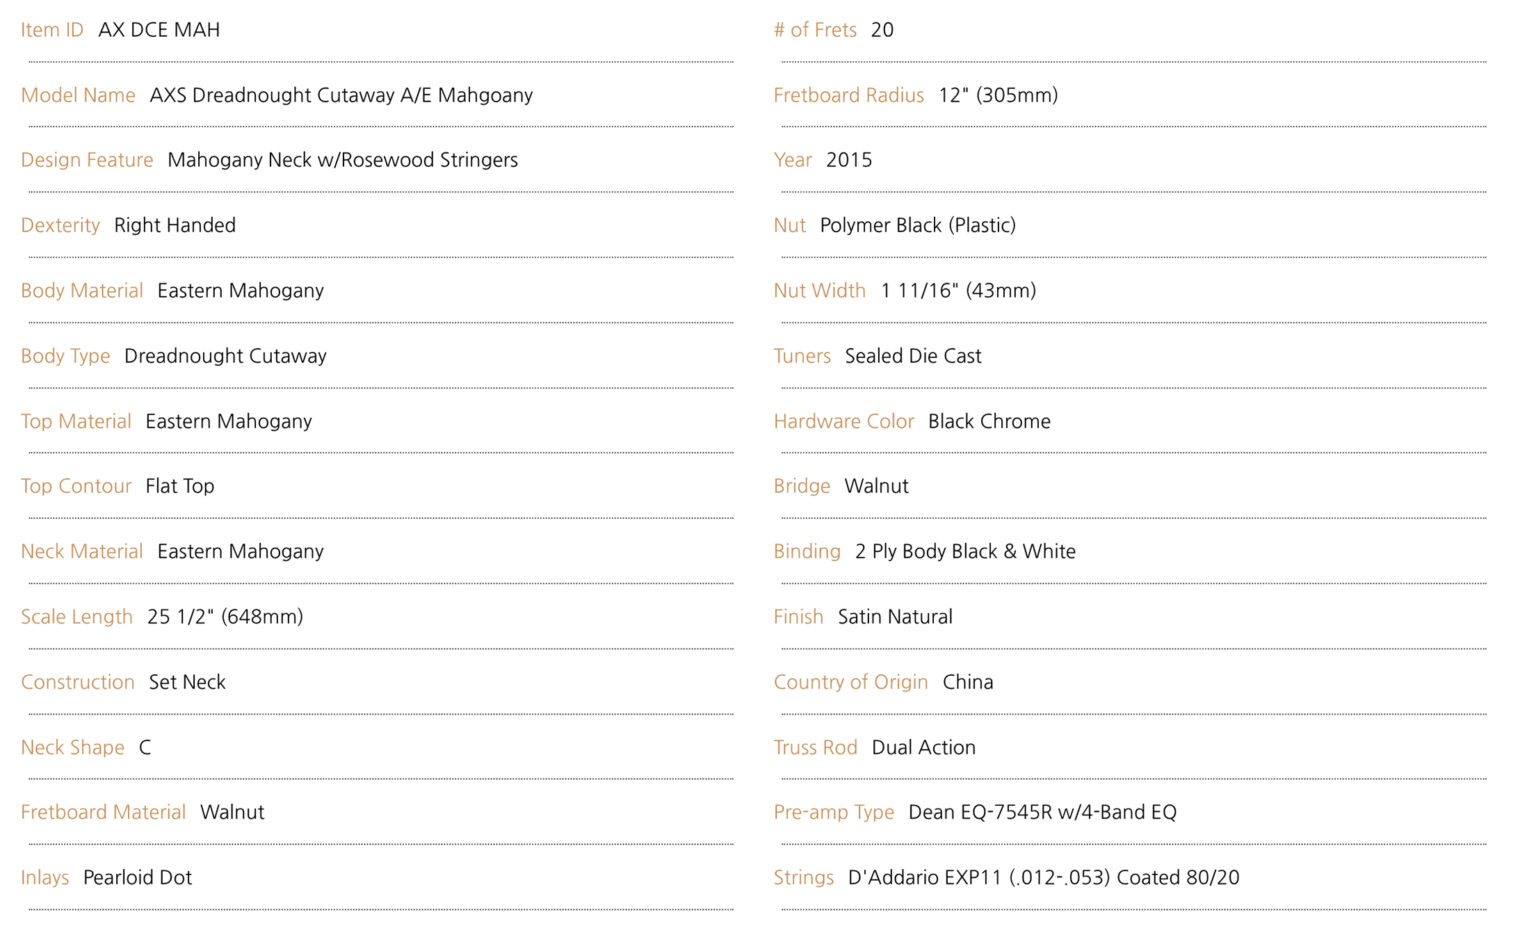Click the # of Frets label
This screenshot has height=933, width=1536.
(815, 30)
